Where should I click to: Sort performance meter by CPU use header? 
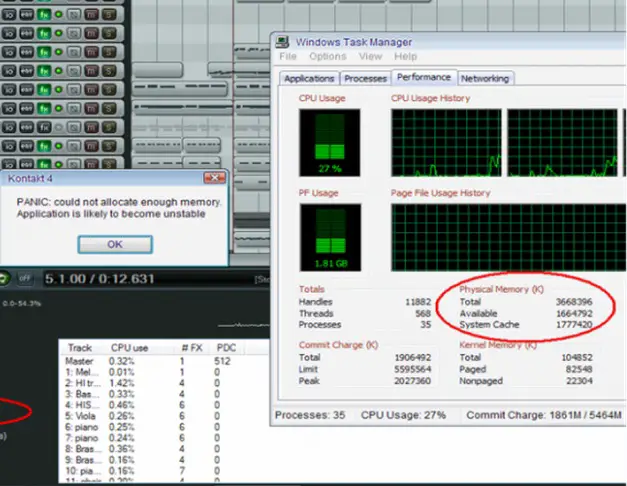[130, 348]
